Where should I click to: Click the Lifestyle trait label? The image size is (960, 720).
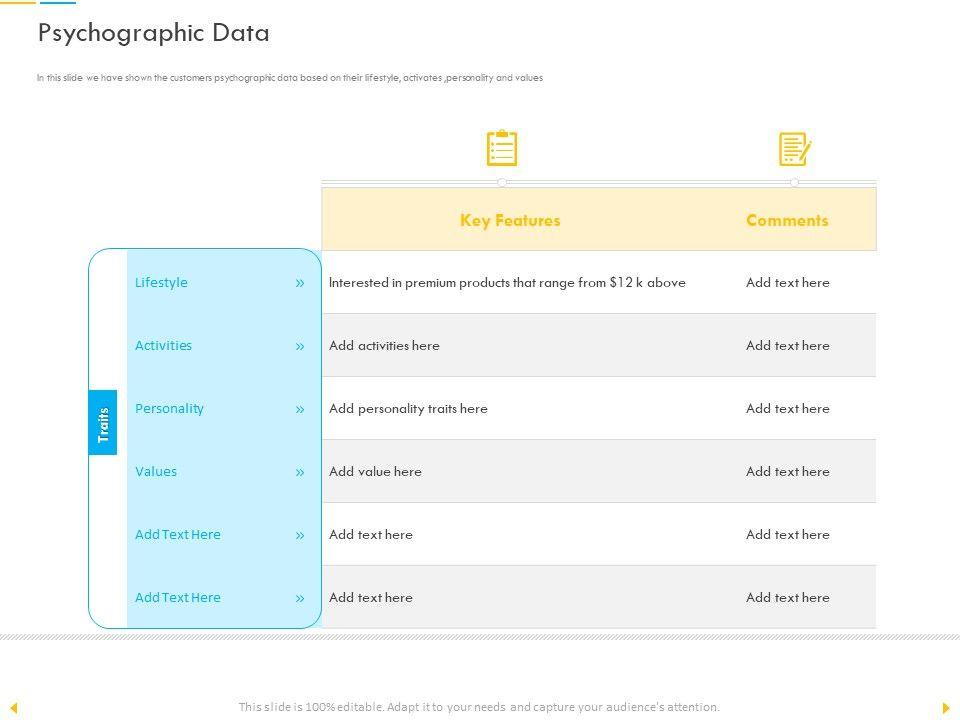point(161,283)
